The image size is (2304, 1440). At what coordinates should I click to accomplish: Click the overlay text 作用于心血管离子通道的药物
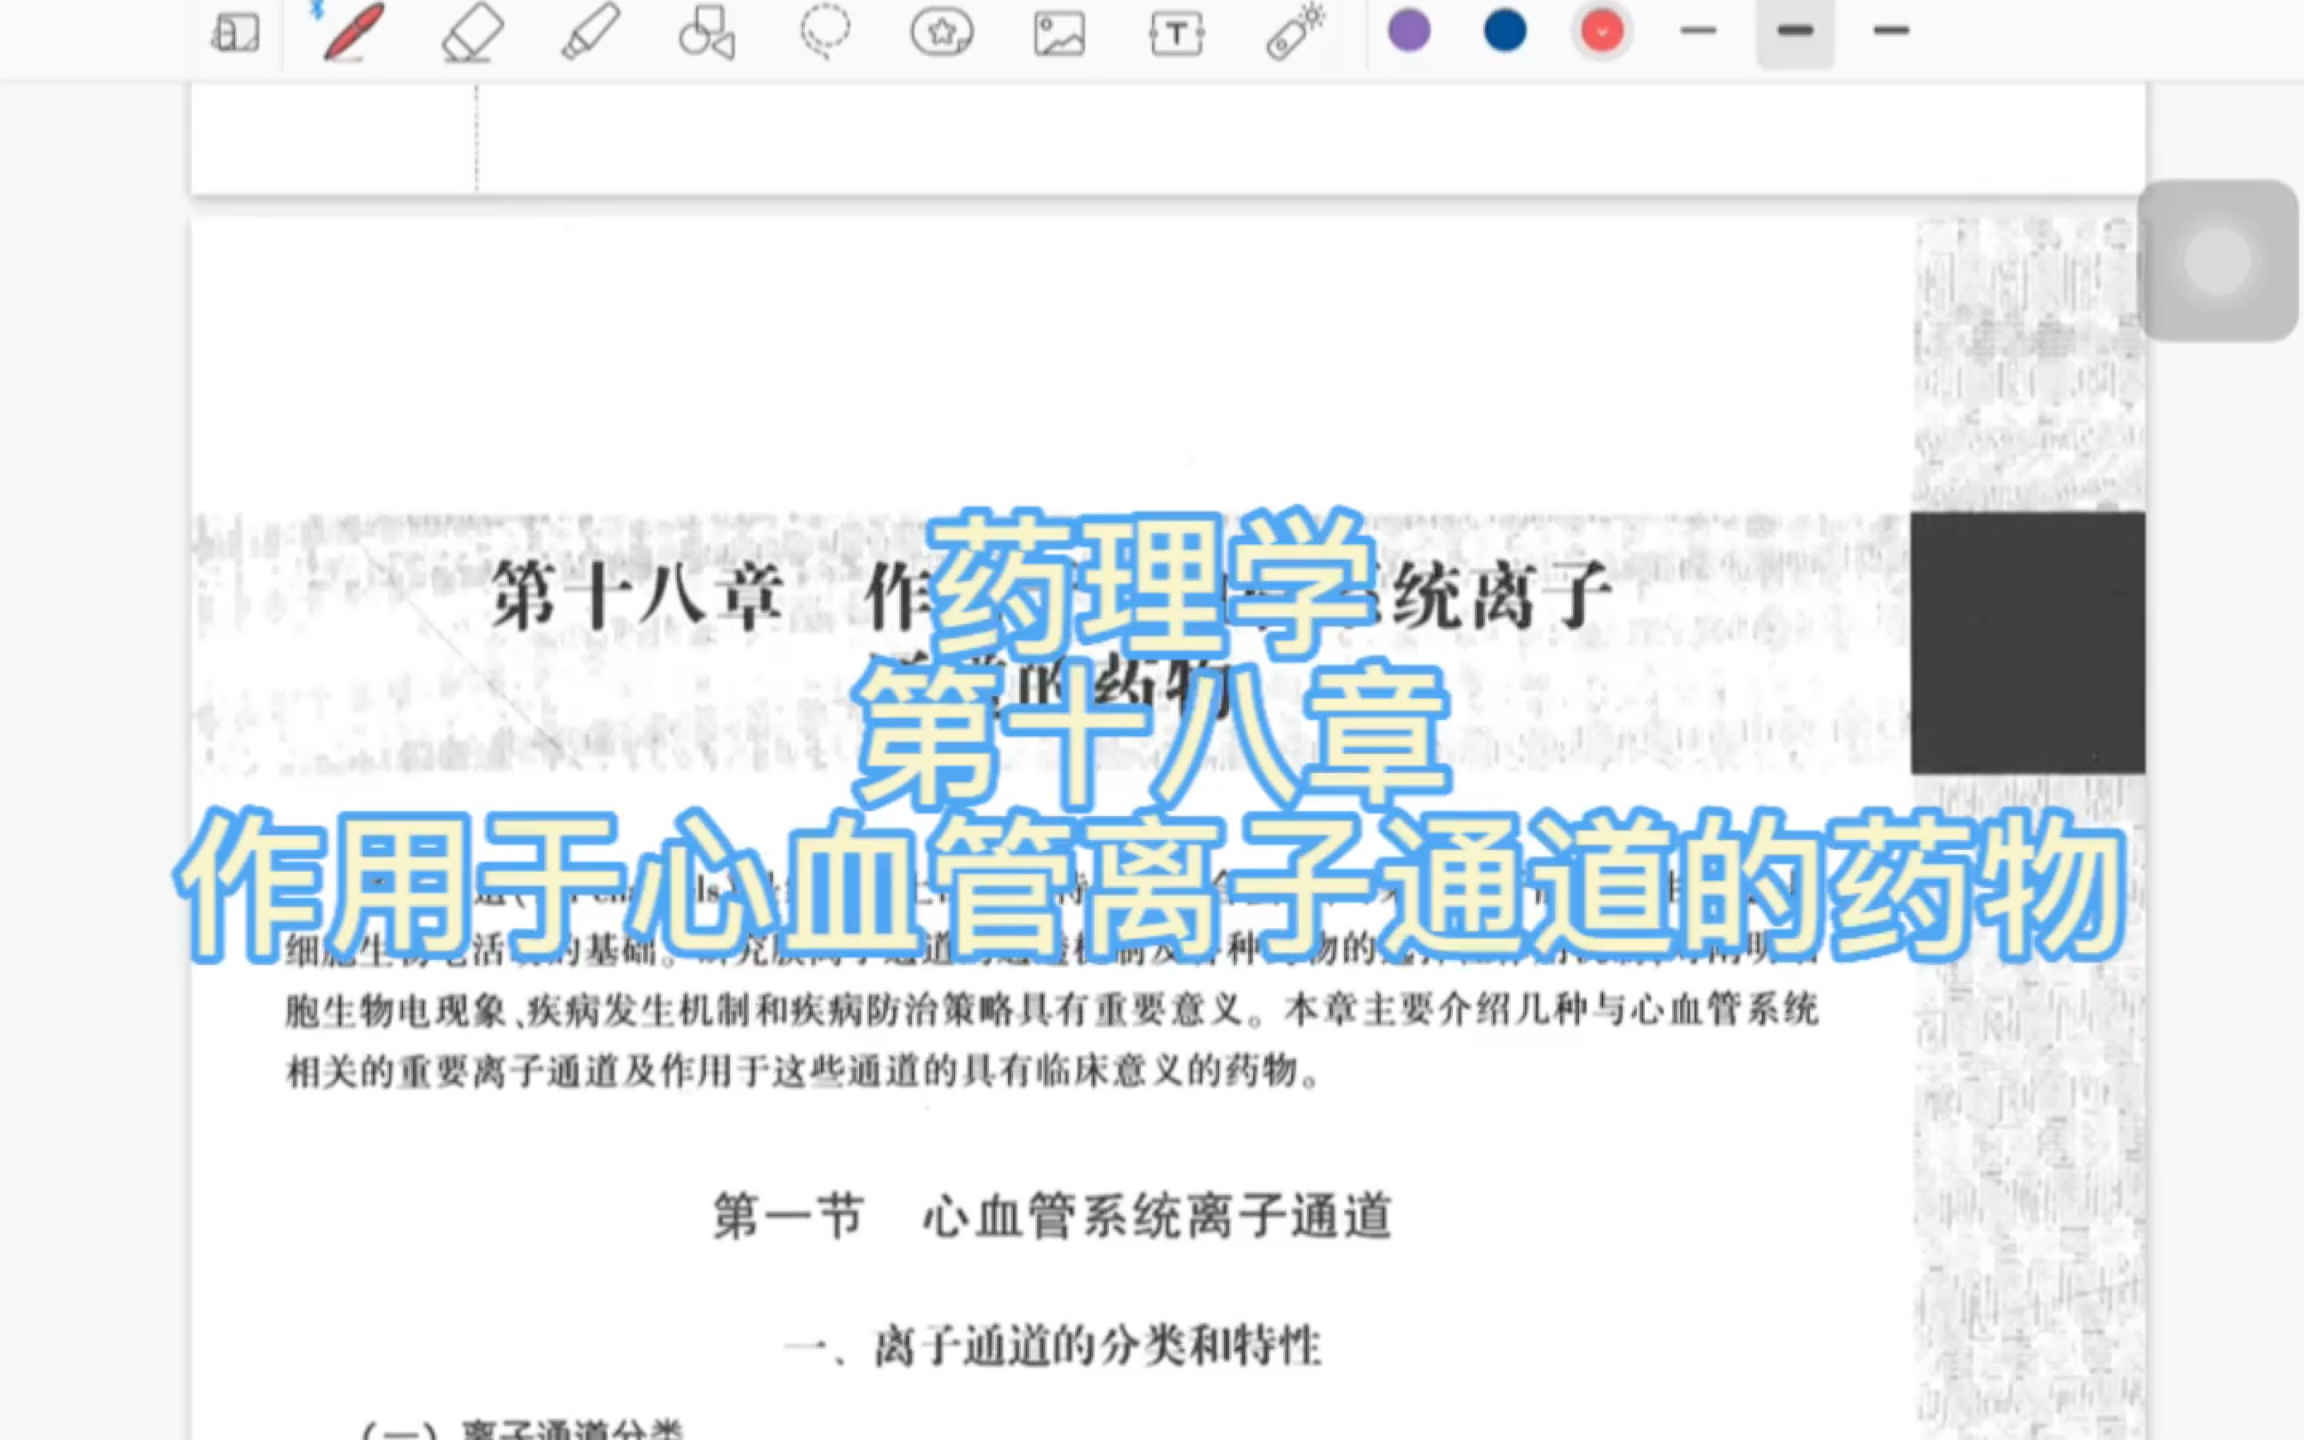click(1150, 886)
